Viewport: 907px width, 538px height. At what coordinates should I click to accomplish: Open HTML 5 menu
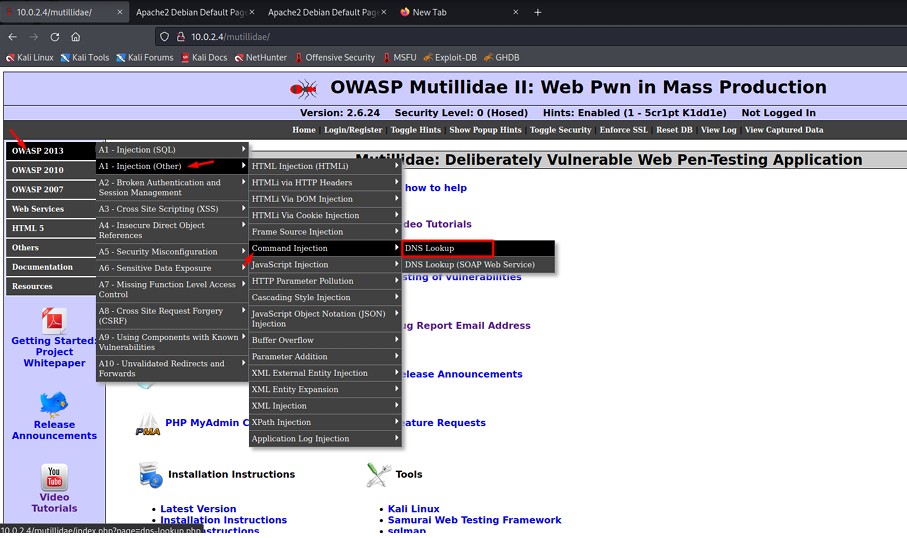[51, 228]
